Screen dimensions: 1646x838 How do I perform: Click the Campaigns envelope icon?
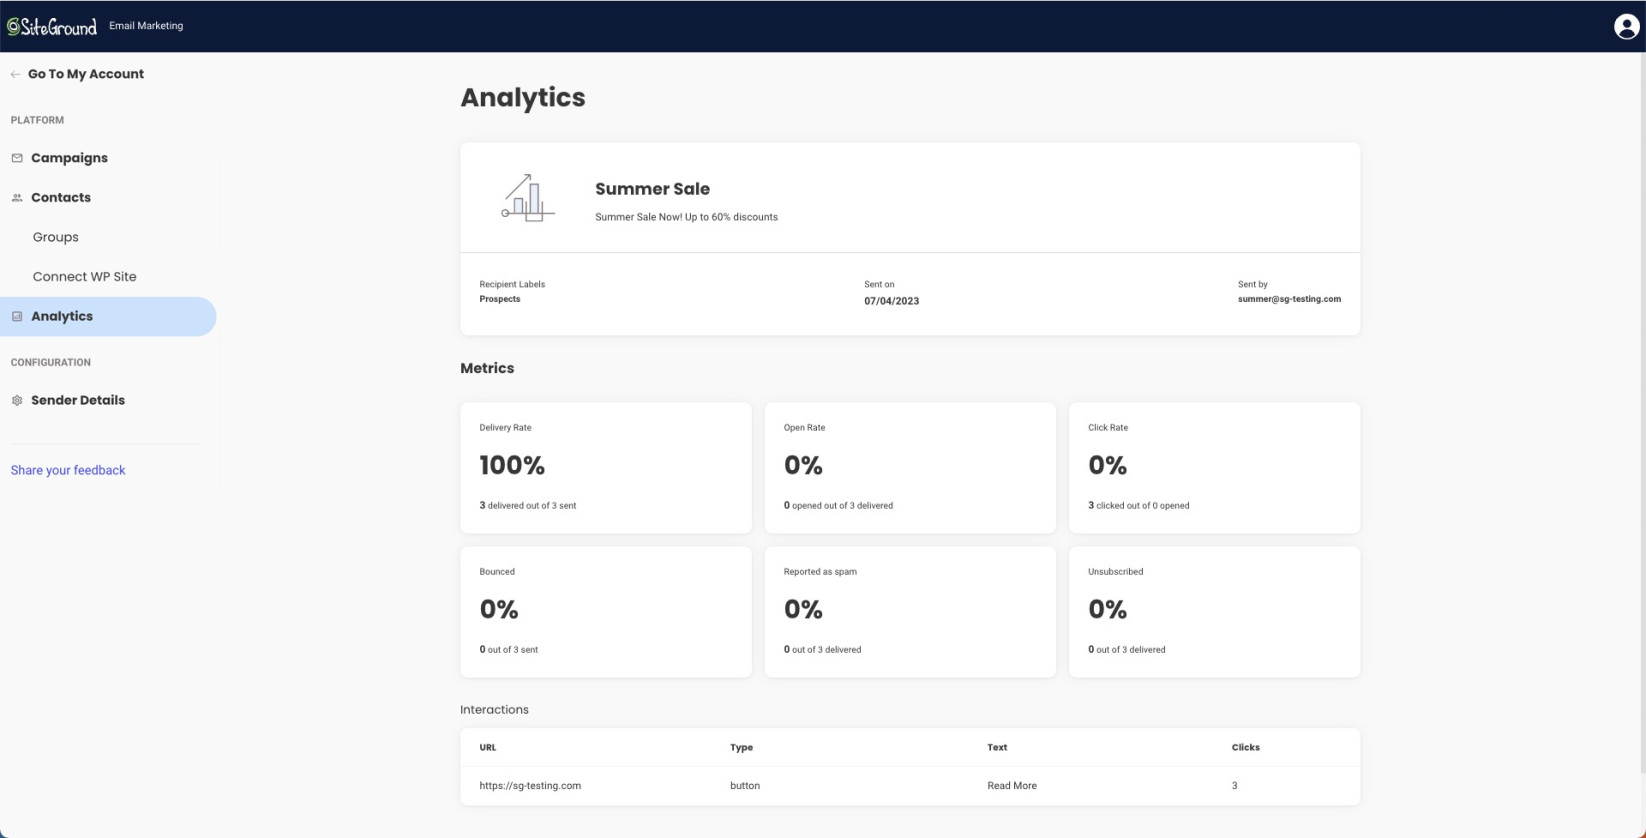point(17,158)
